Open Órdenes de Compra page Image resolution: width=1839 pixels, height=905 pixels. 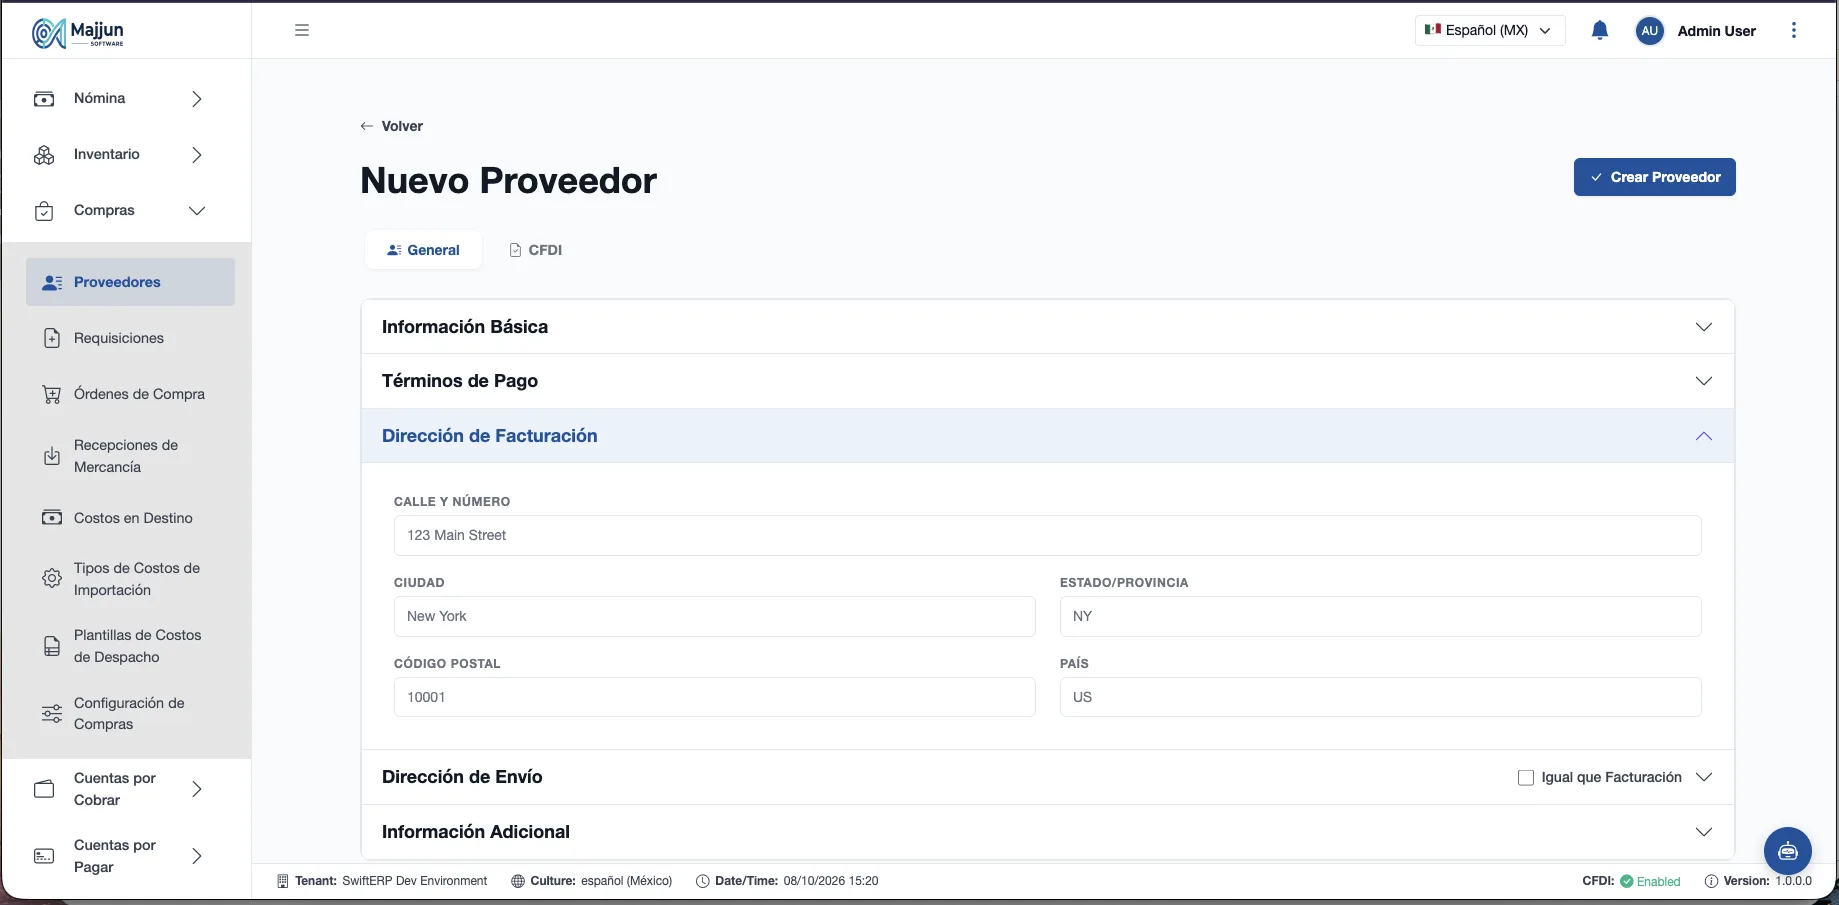[x=130, y=394]
